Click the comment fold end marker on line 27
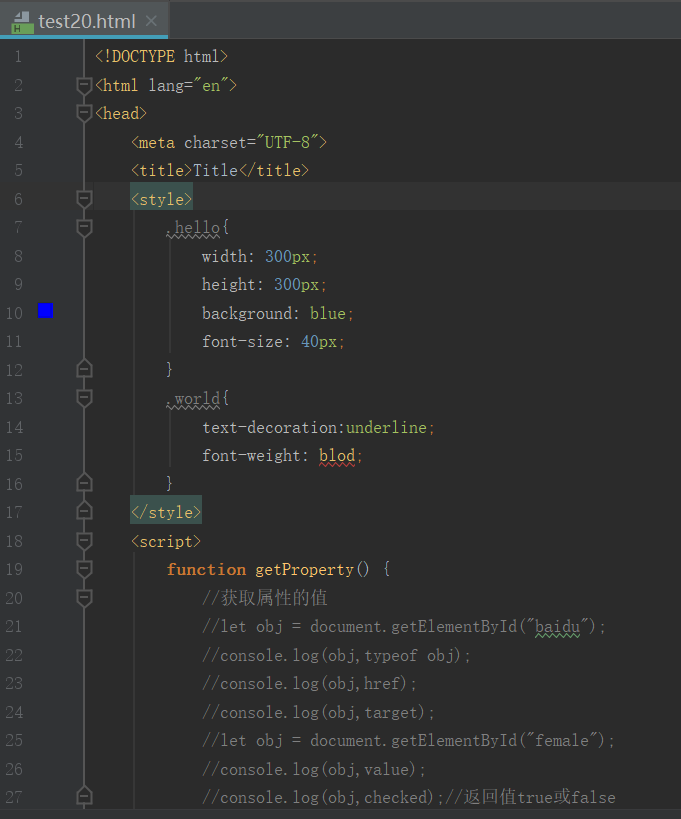This screenshot has height=819, width=681. click(x=84, y=796)
